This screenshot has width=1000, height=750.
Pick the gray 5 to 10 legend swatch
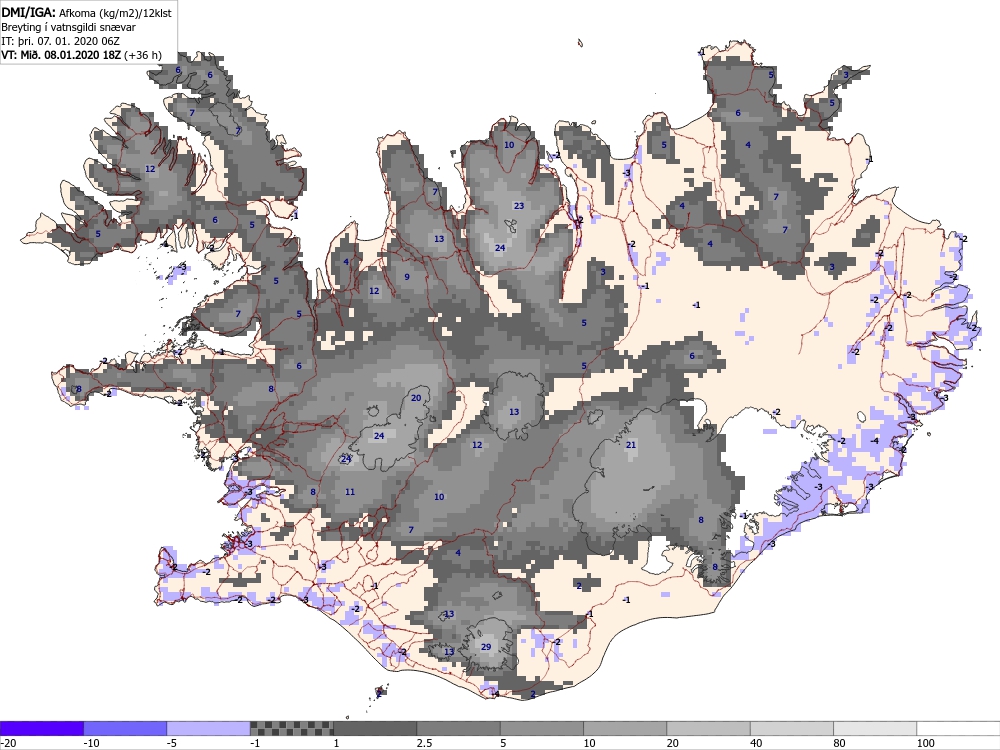(x=542, y=728)
